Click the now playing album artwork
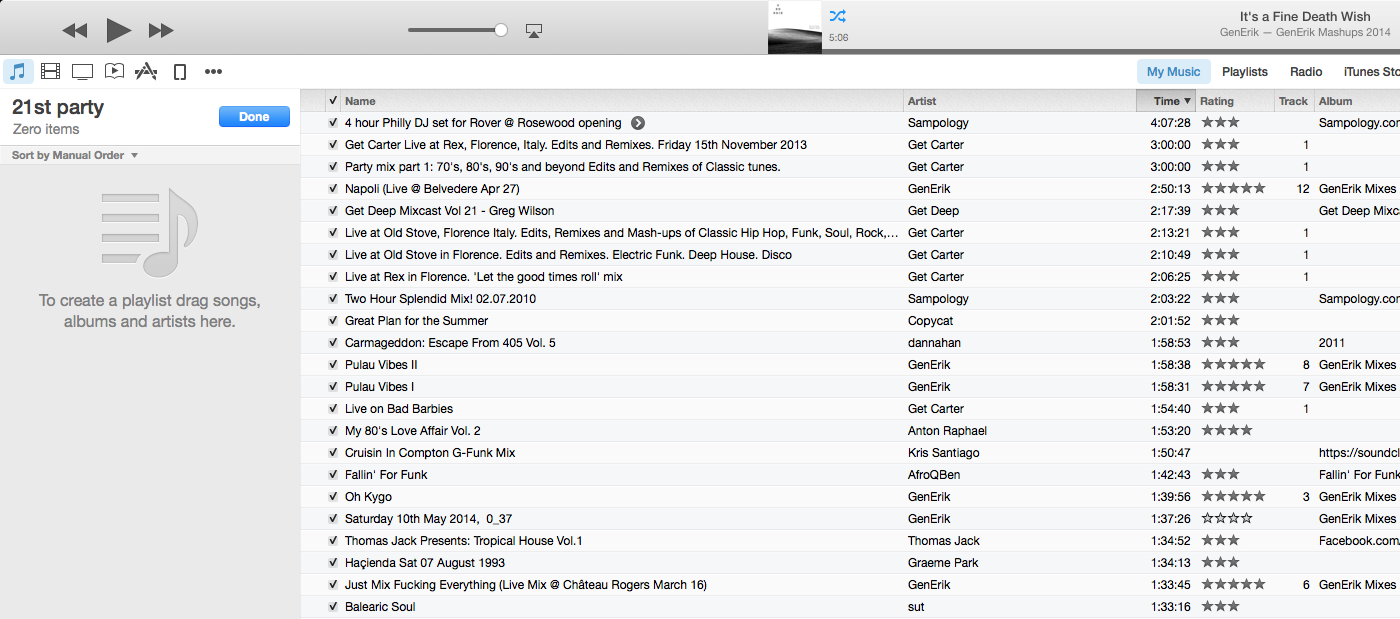This screenshot has width=1400, height=619. coord(794,27)
